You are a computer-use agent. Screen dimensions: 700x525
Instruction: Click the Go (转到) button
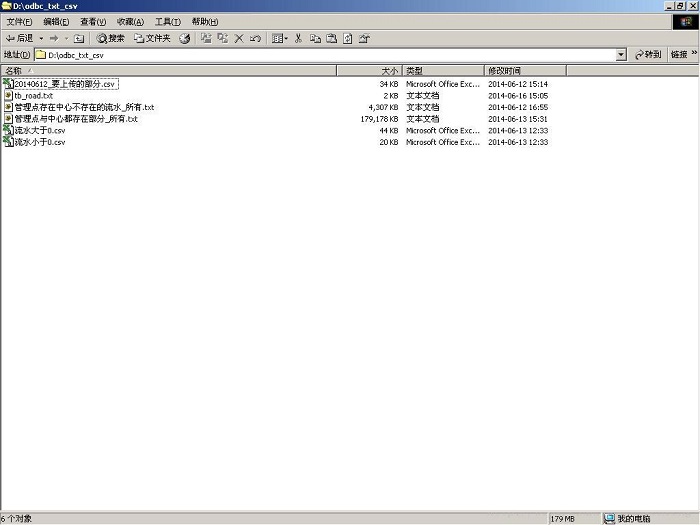click(x=647, y=55)
